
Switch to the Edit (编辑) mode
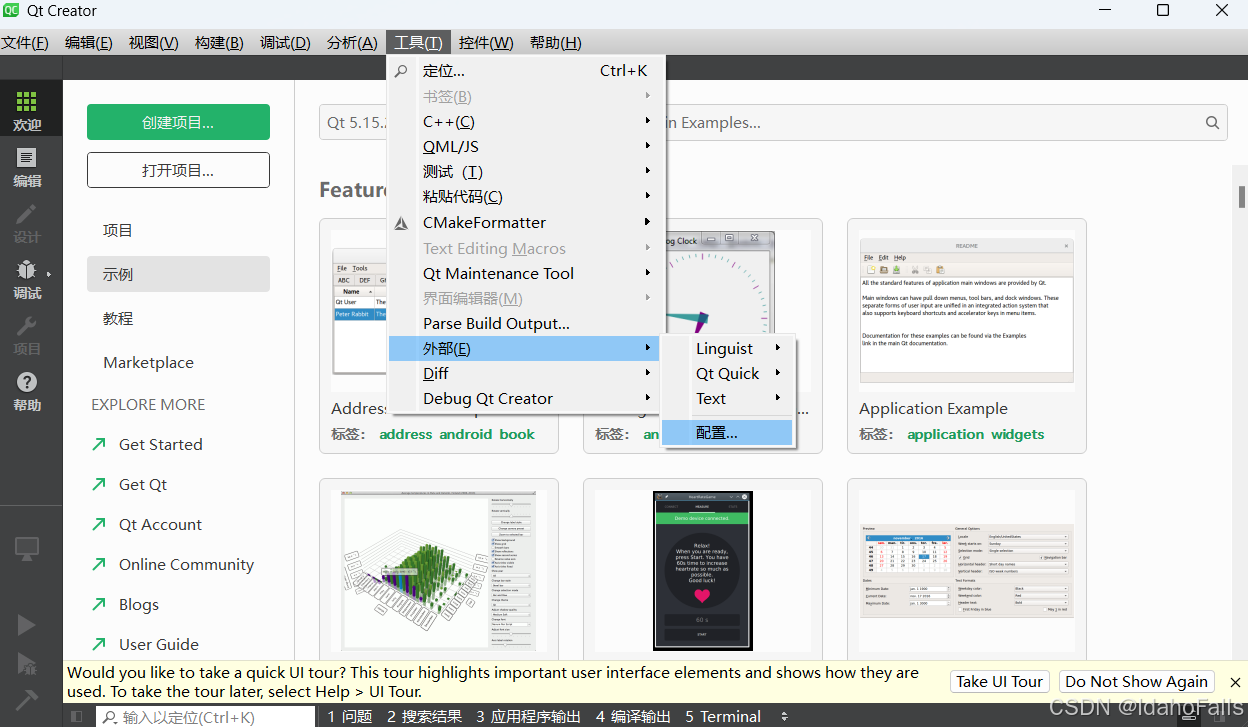[27, 167]
